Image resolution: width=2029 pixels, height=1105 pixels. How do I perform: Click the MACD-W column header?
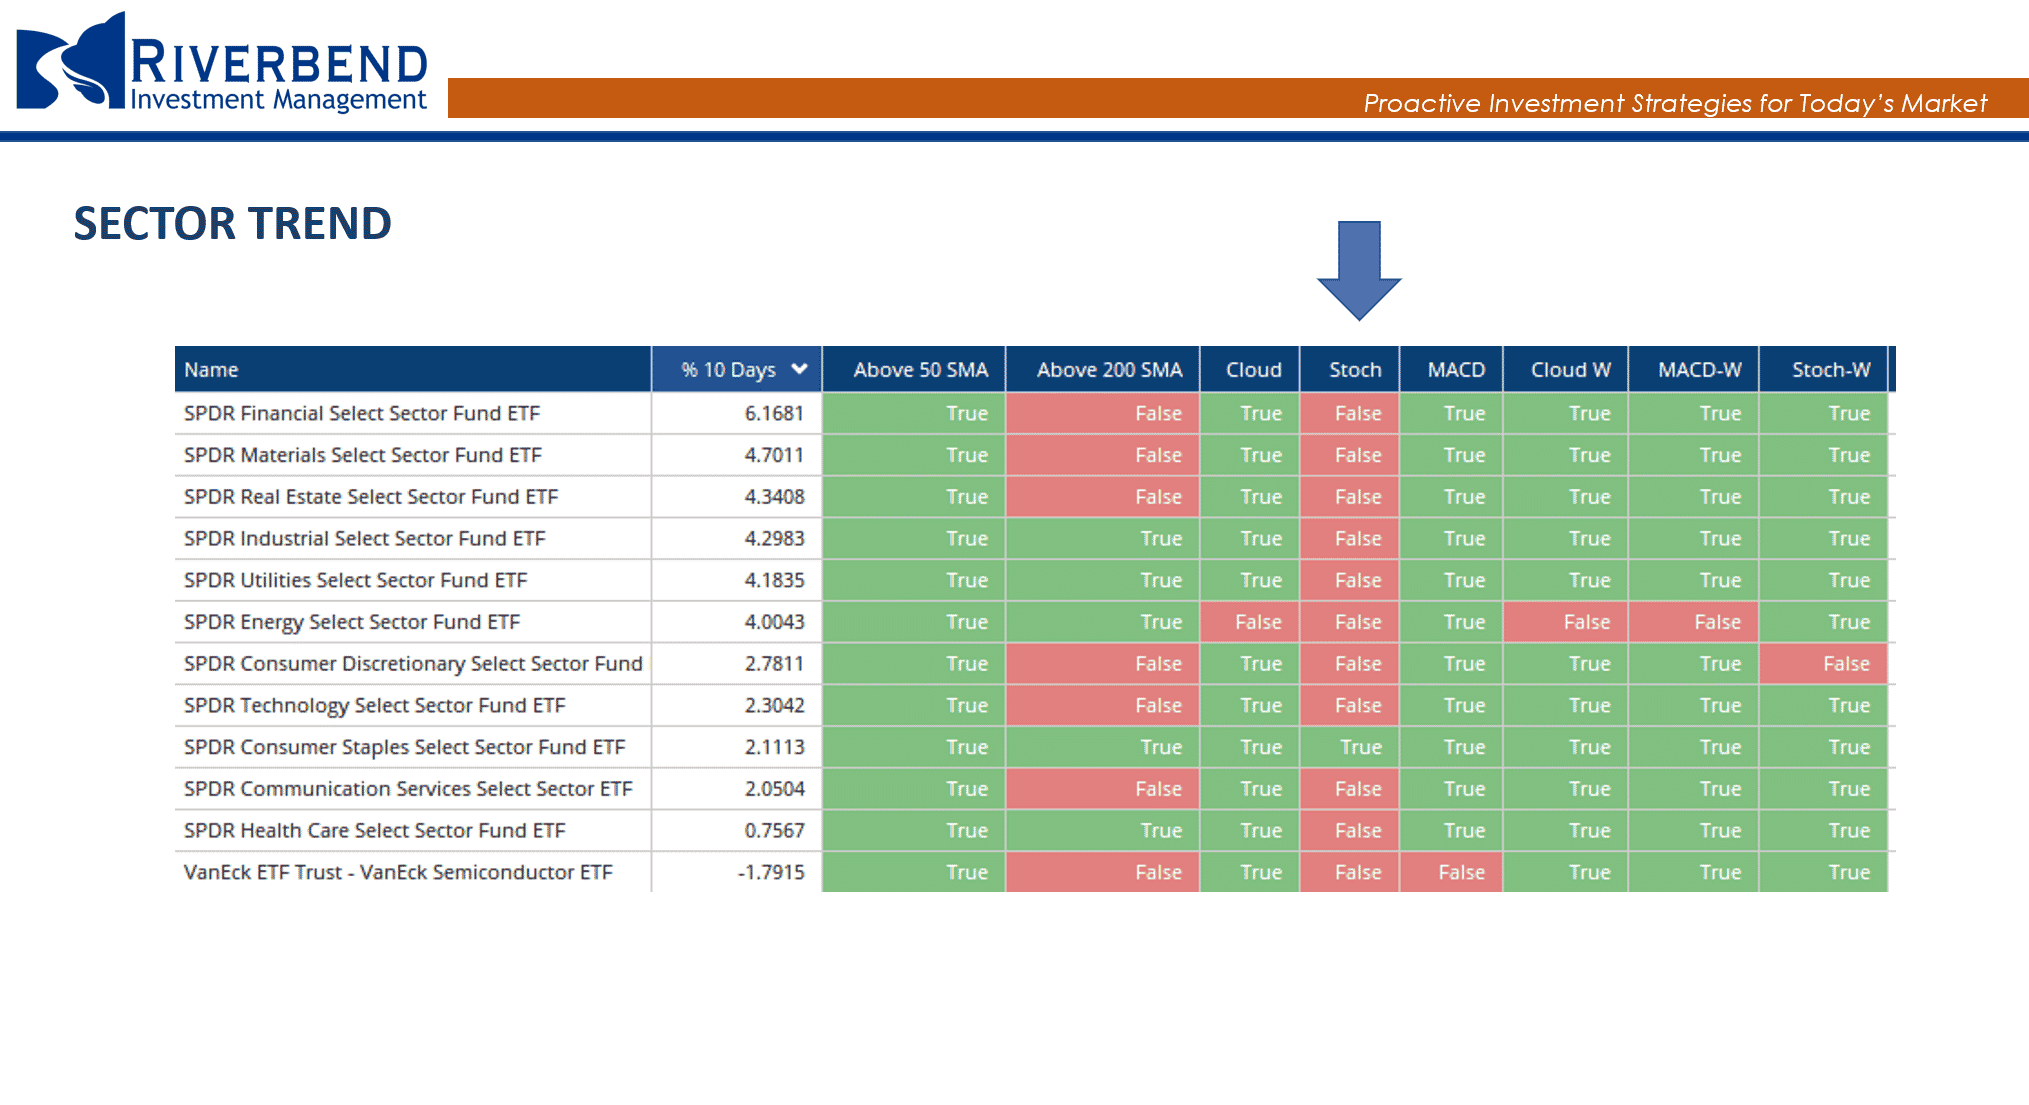(1694, 369)
